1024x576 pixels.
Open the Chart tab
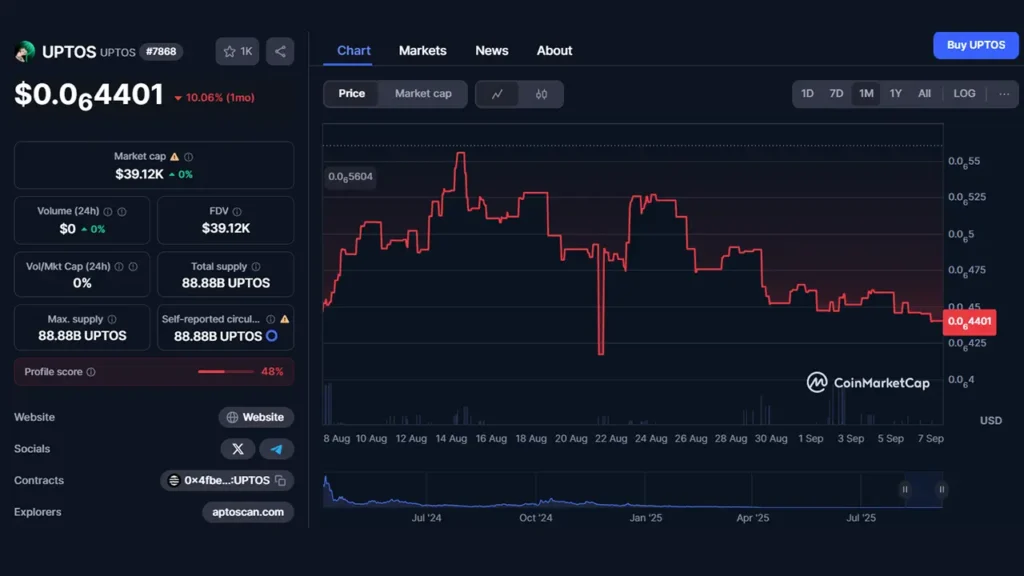tap(354, 51)
